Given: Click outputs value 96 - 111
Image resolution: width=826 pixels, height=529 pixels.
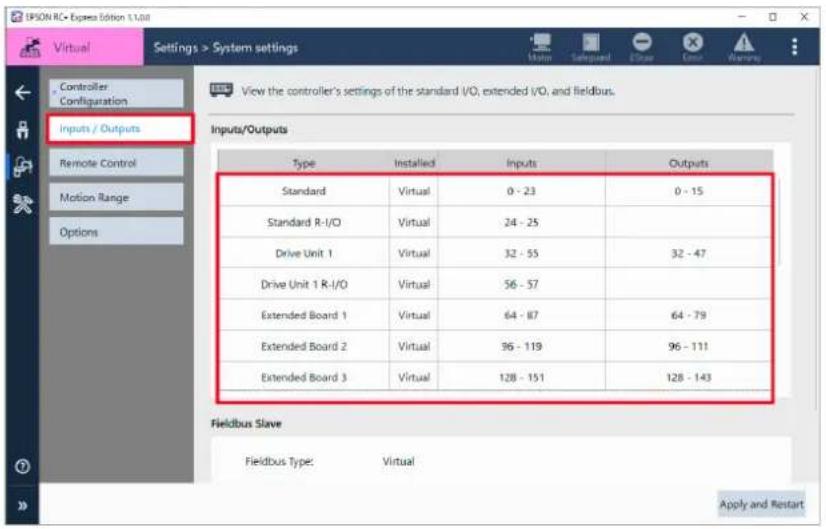Looking at the screenshot, I should point(689,346).
